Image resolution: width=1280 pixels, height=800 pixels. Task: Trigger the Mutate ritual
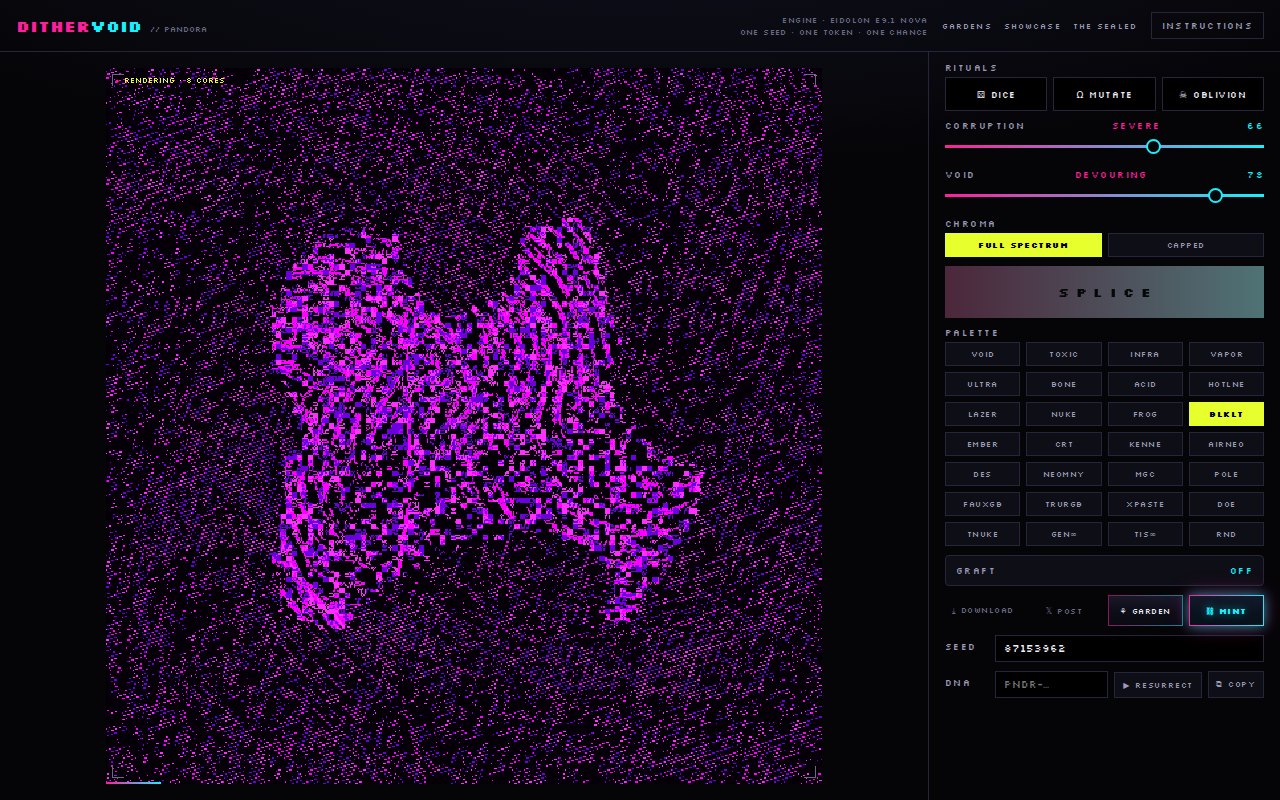(x=1104, y=94)
